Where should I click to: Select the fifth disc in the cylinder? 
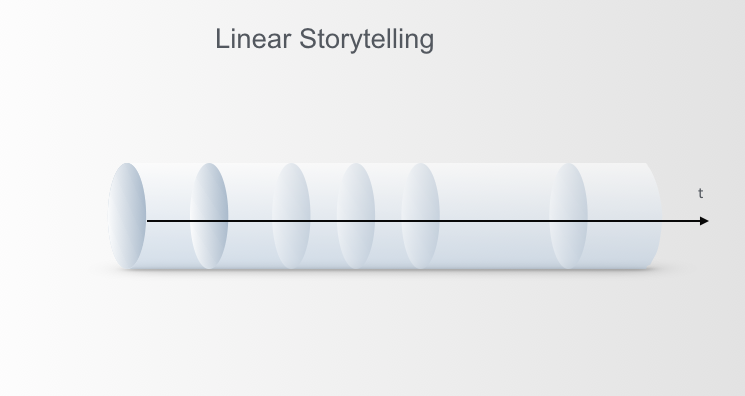tap(420, 216)
